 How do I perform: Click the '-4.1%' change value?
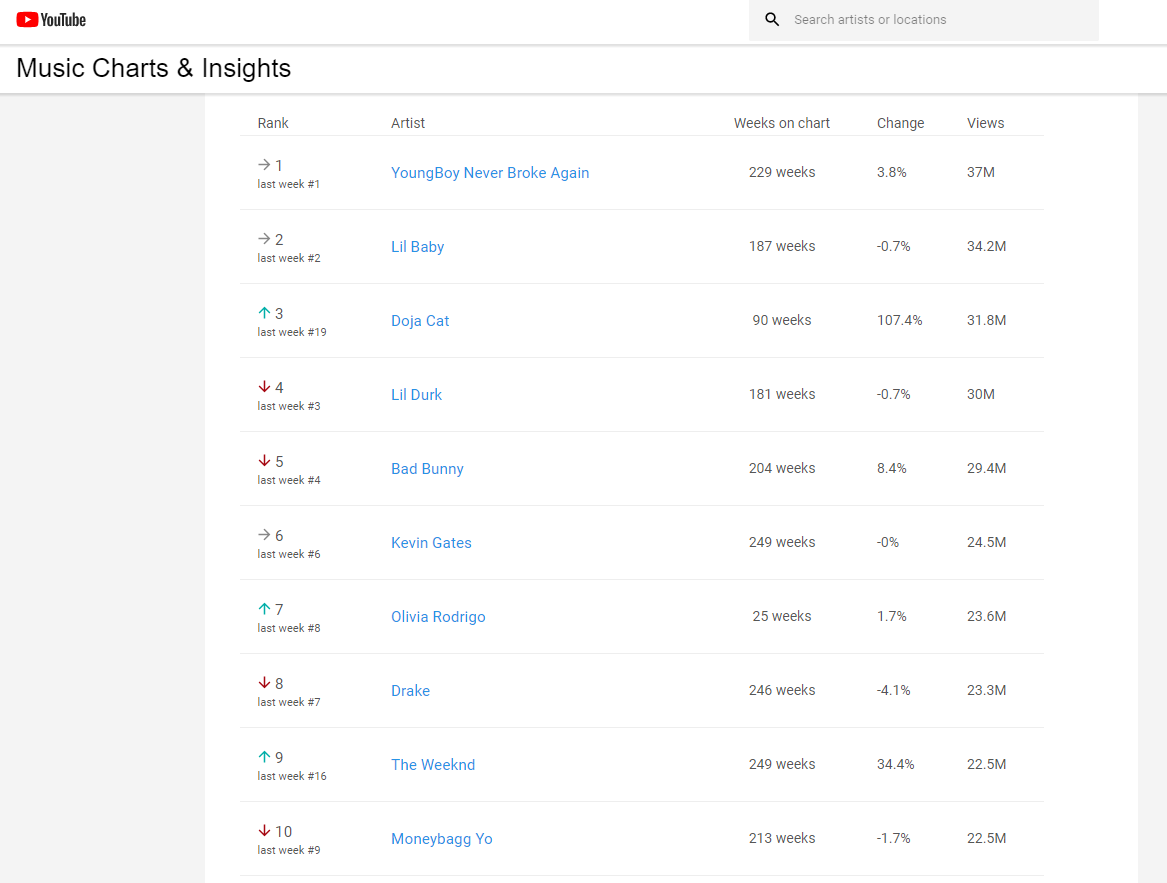pos(893,690)
